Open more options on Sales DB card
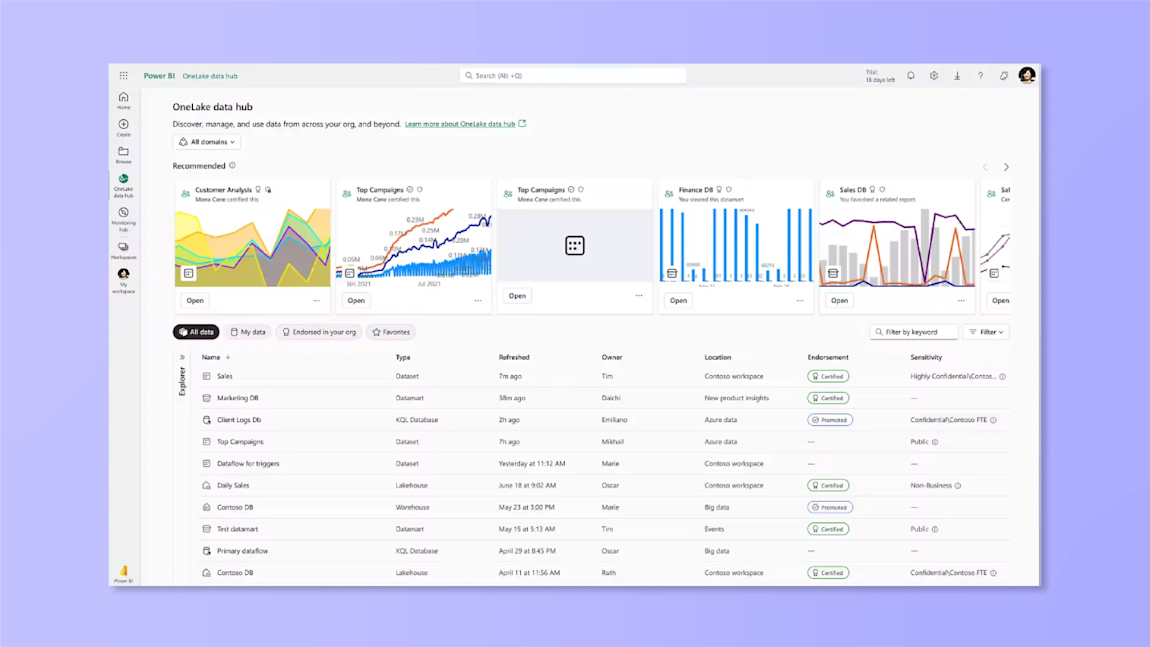The image size is (1150, 647). tap(961, 300)
